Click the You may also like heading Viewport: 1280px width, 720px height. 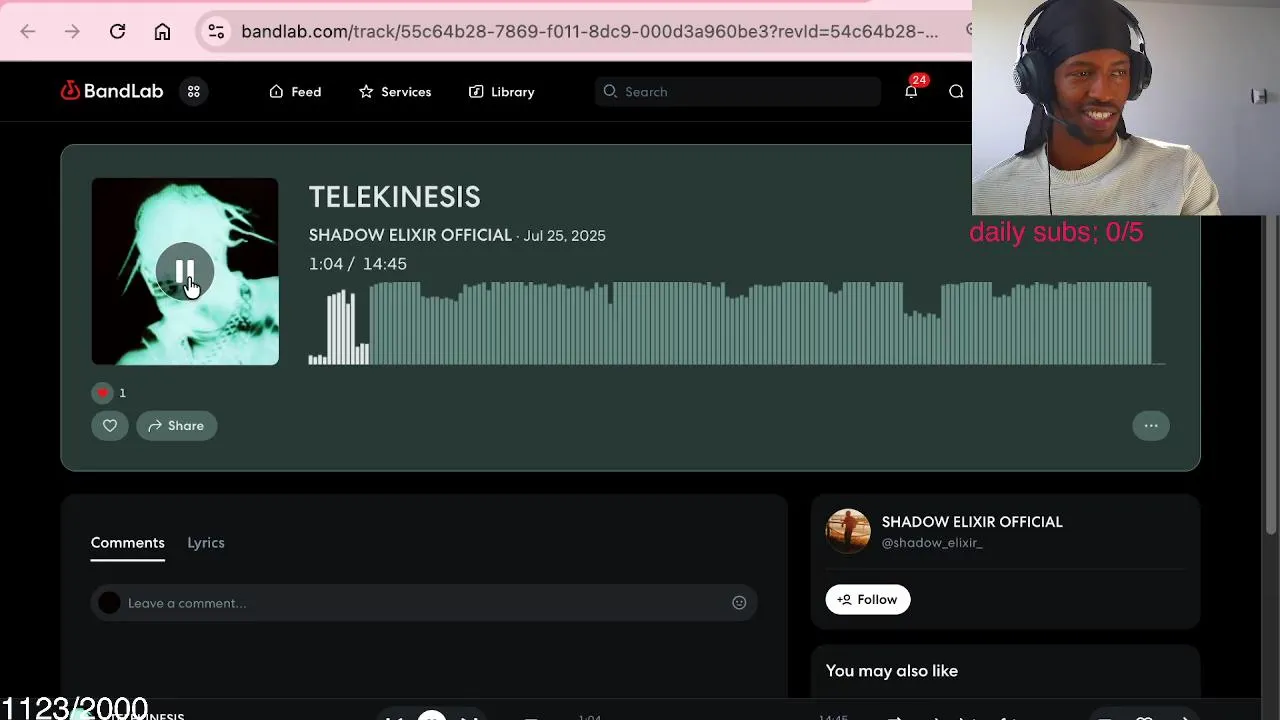pos(892,671)
